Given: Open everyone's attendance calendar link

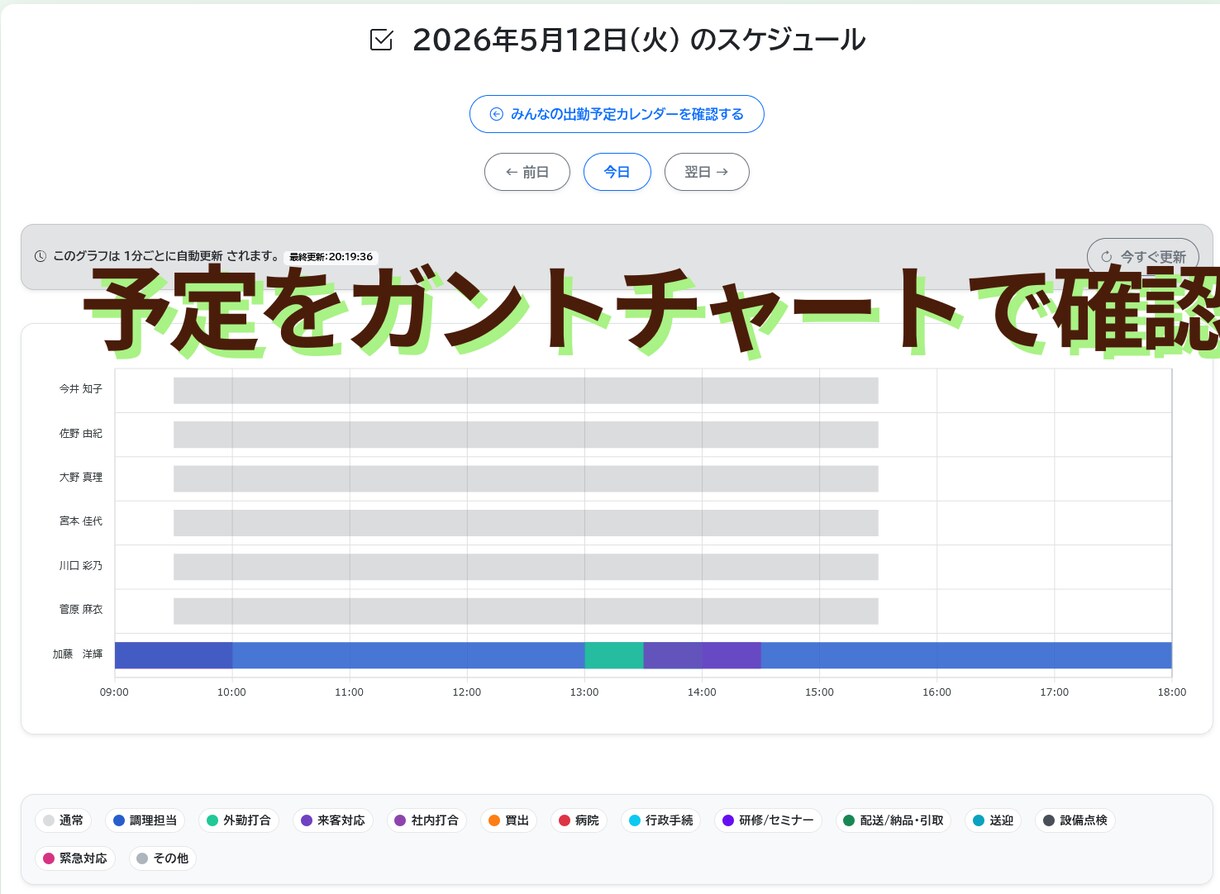Looking at the screenshot, I should [616, 114].
